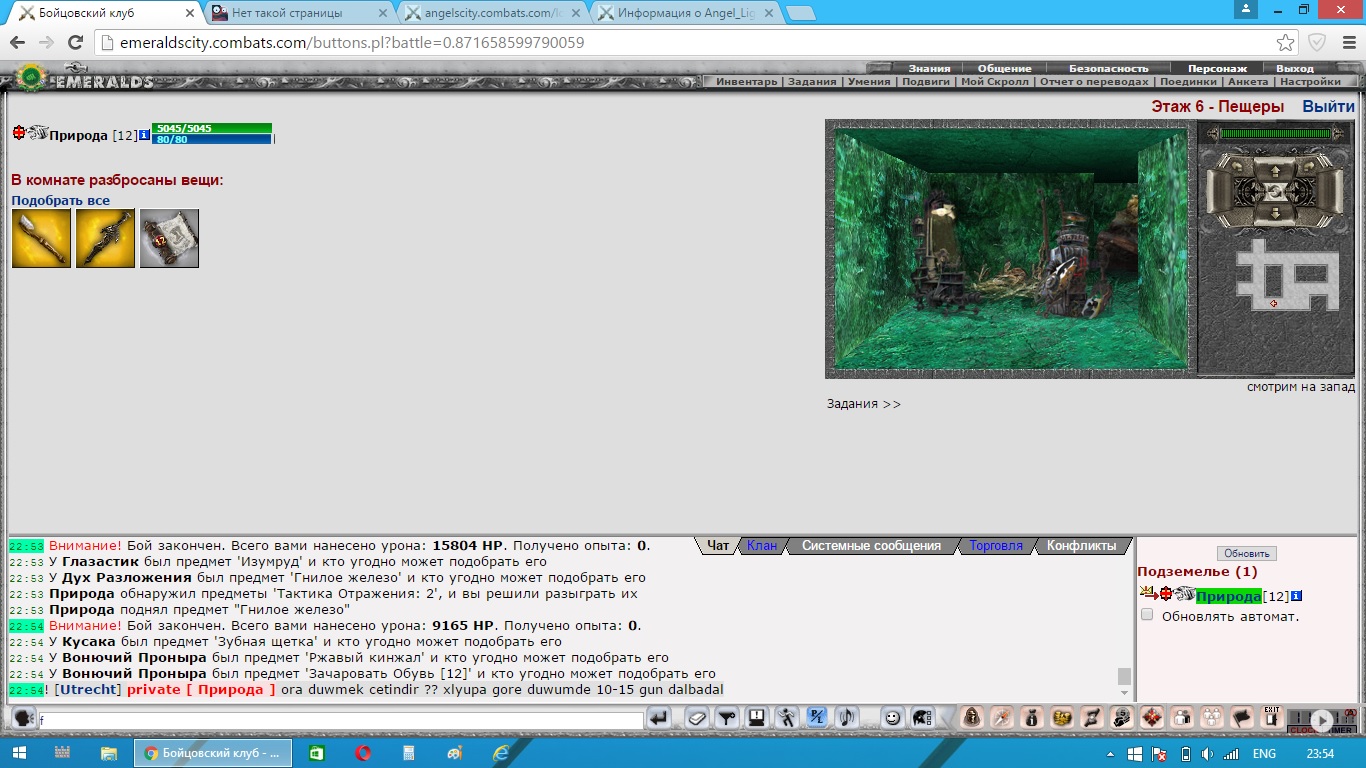
Task: Pick up the grey scroll item
Action: 169,238
